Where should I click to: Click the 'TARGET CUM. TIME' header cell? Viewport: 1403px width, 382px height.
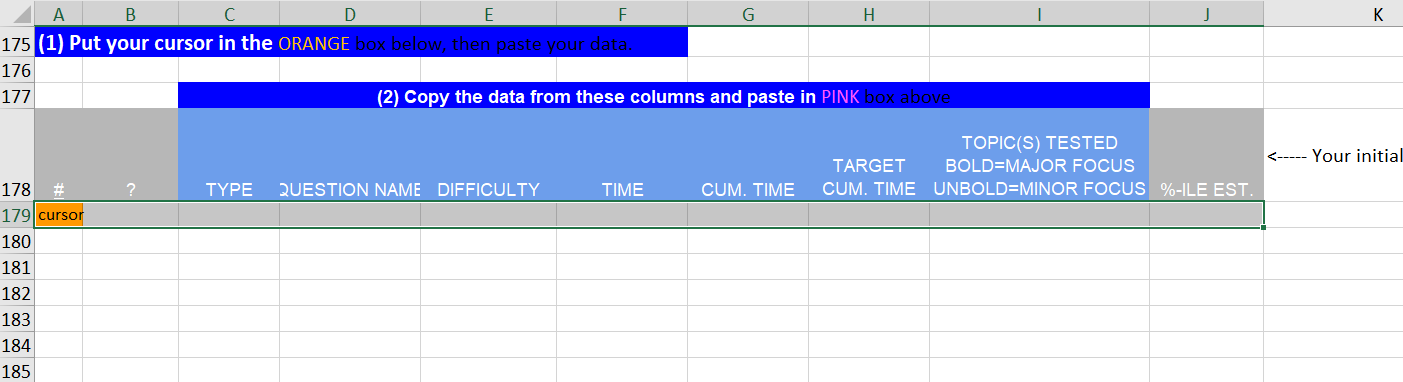tap(869, 154)
